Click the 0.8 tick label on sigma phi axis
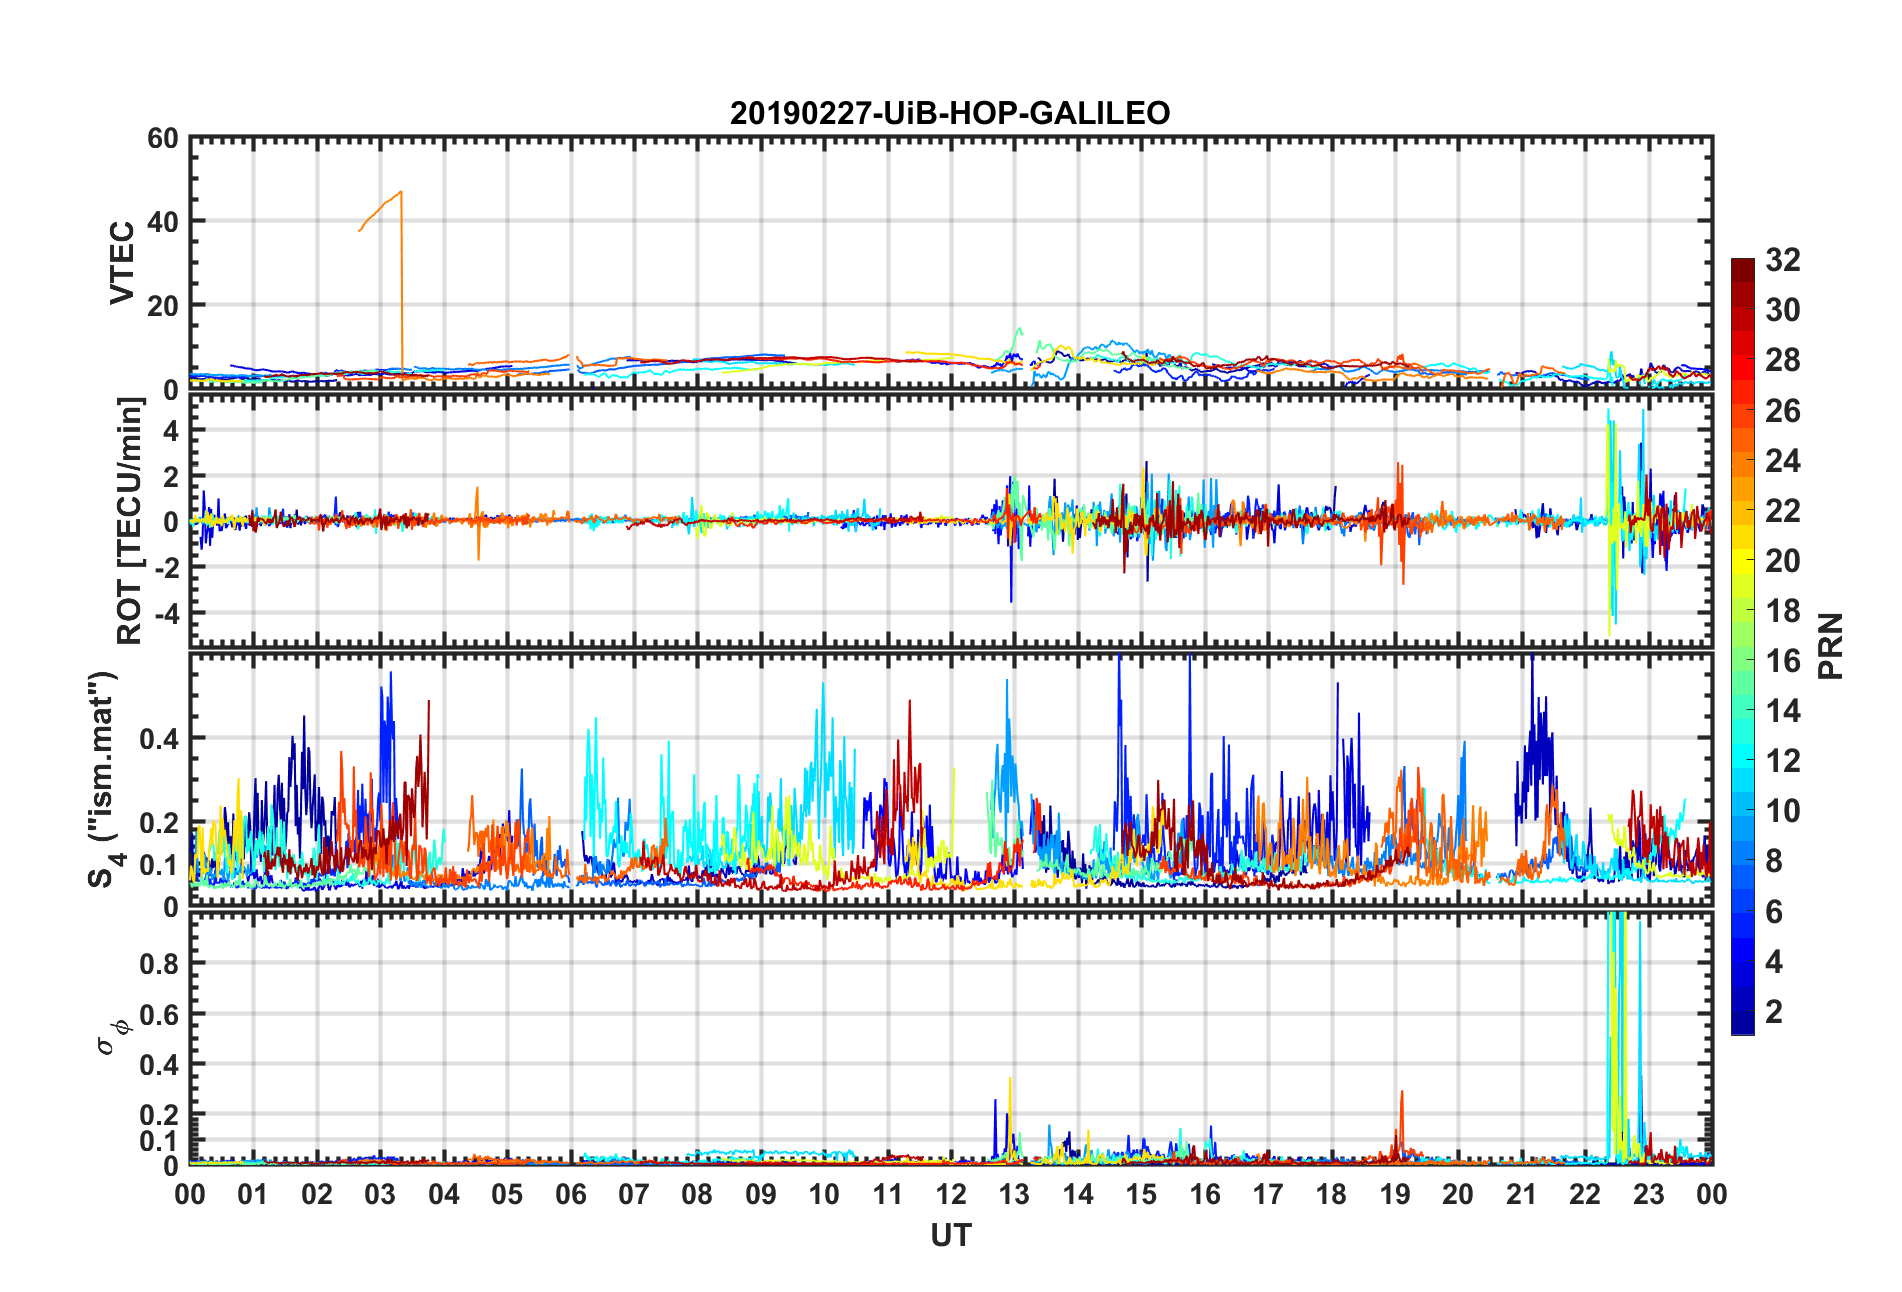The height and width of the screenshot is (1292, 1902). click(x=159, y=964)
